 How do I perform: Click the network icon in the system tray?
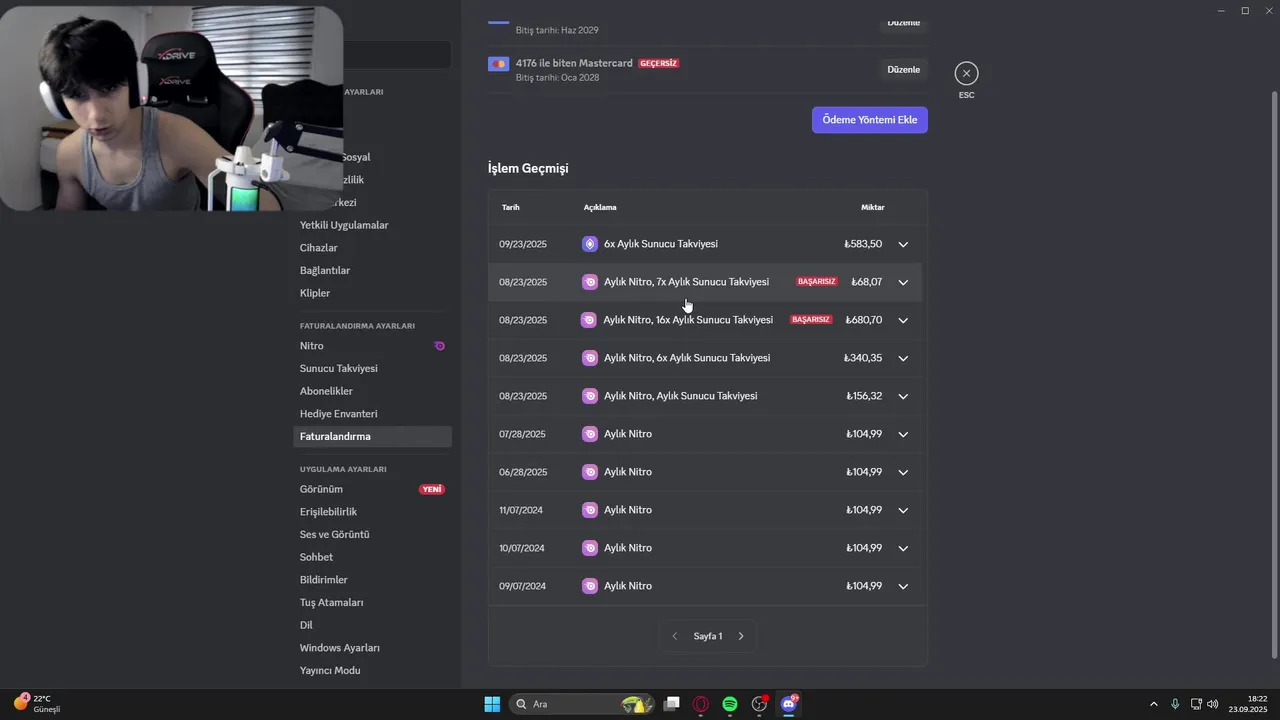(x=1196, y=704)
